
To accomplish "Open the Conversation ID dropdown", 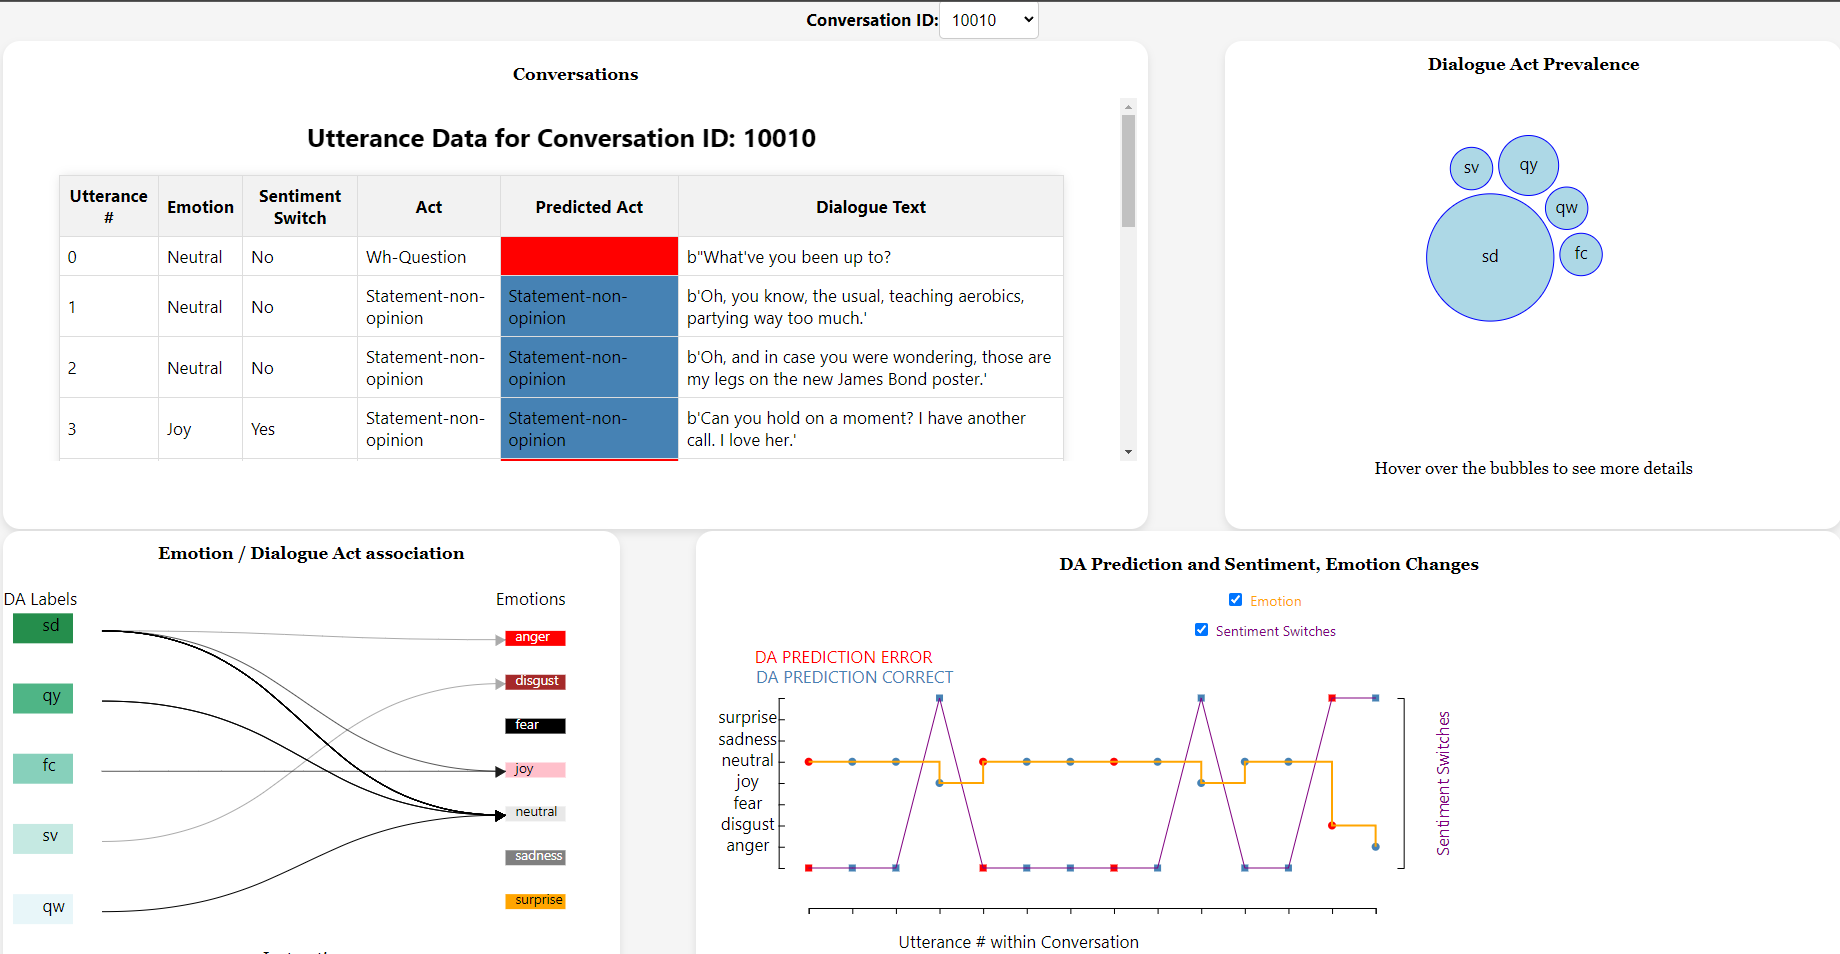I will coord(988,20).
